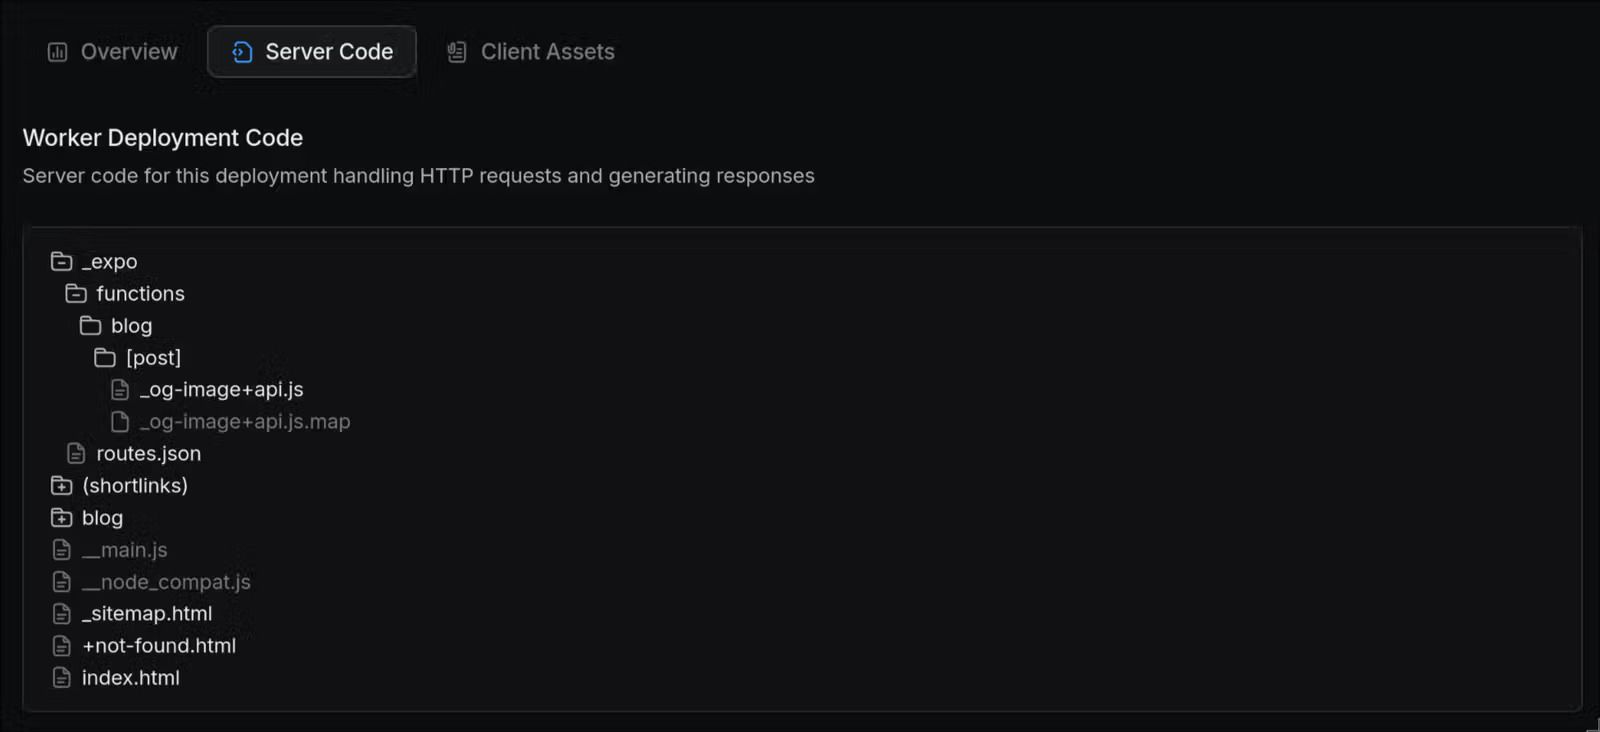Expand the top-level blog folder icon
1600x732 pixels.
[x=62, y=518]
